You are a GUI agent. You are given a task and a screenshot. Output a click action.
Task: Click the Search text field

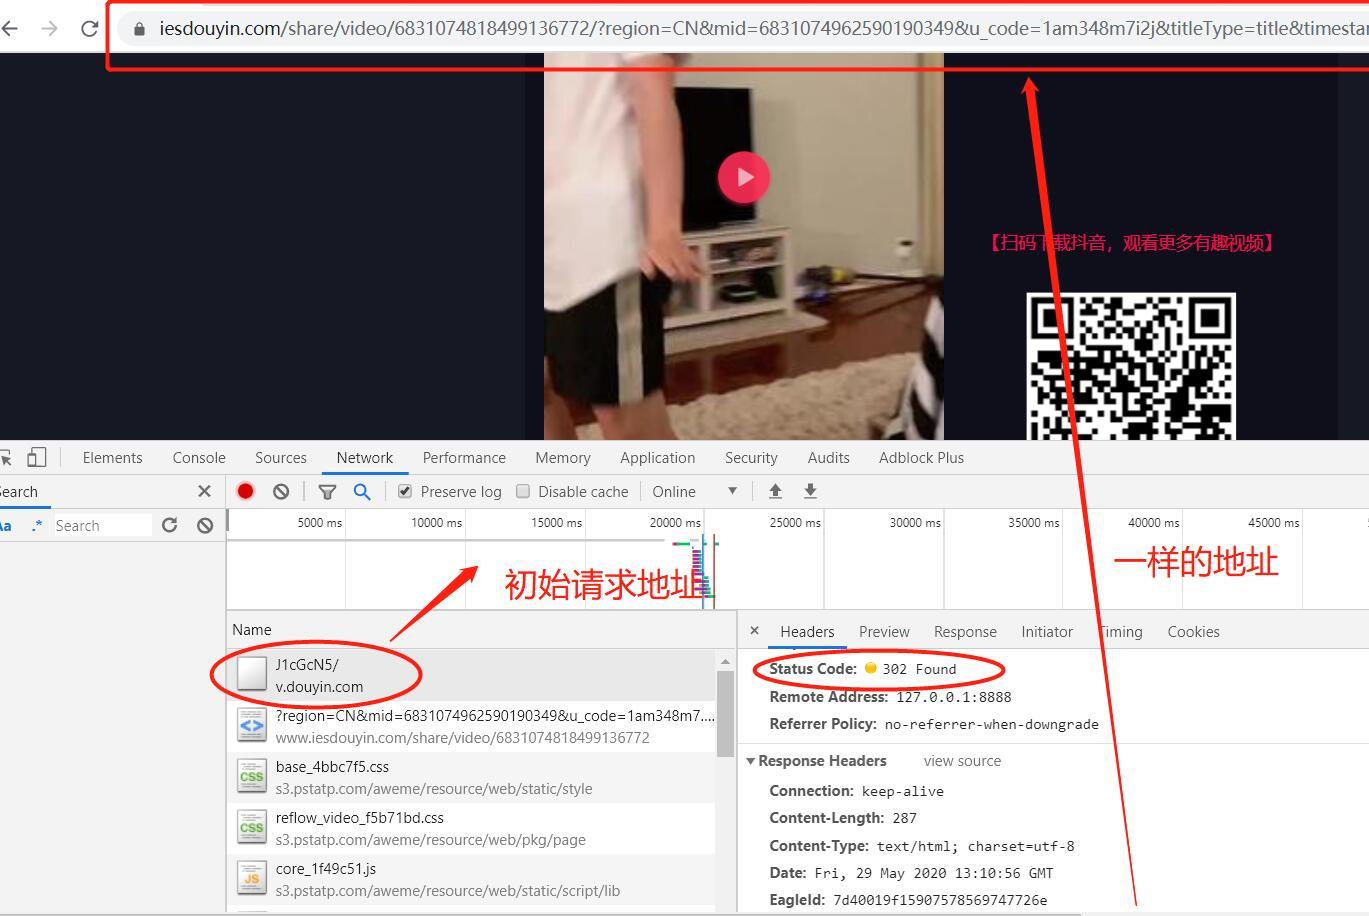pos(102,525)
